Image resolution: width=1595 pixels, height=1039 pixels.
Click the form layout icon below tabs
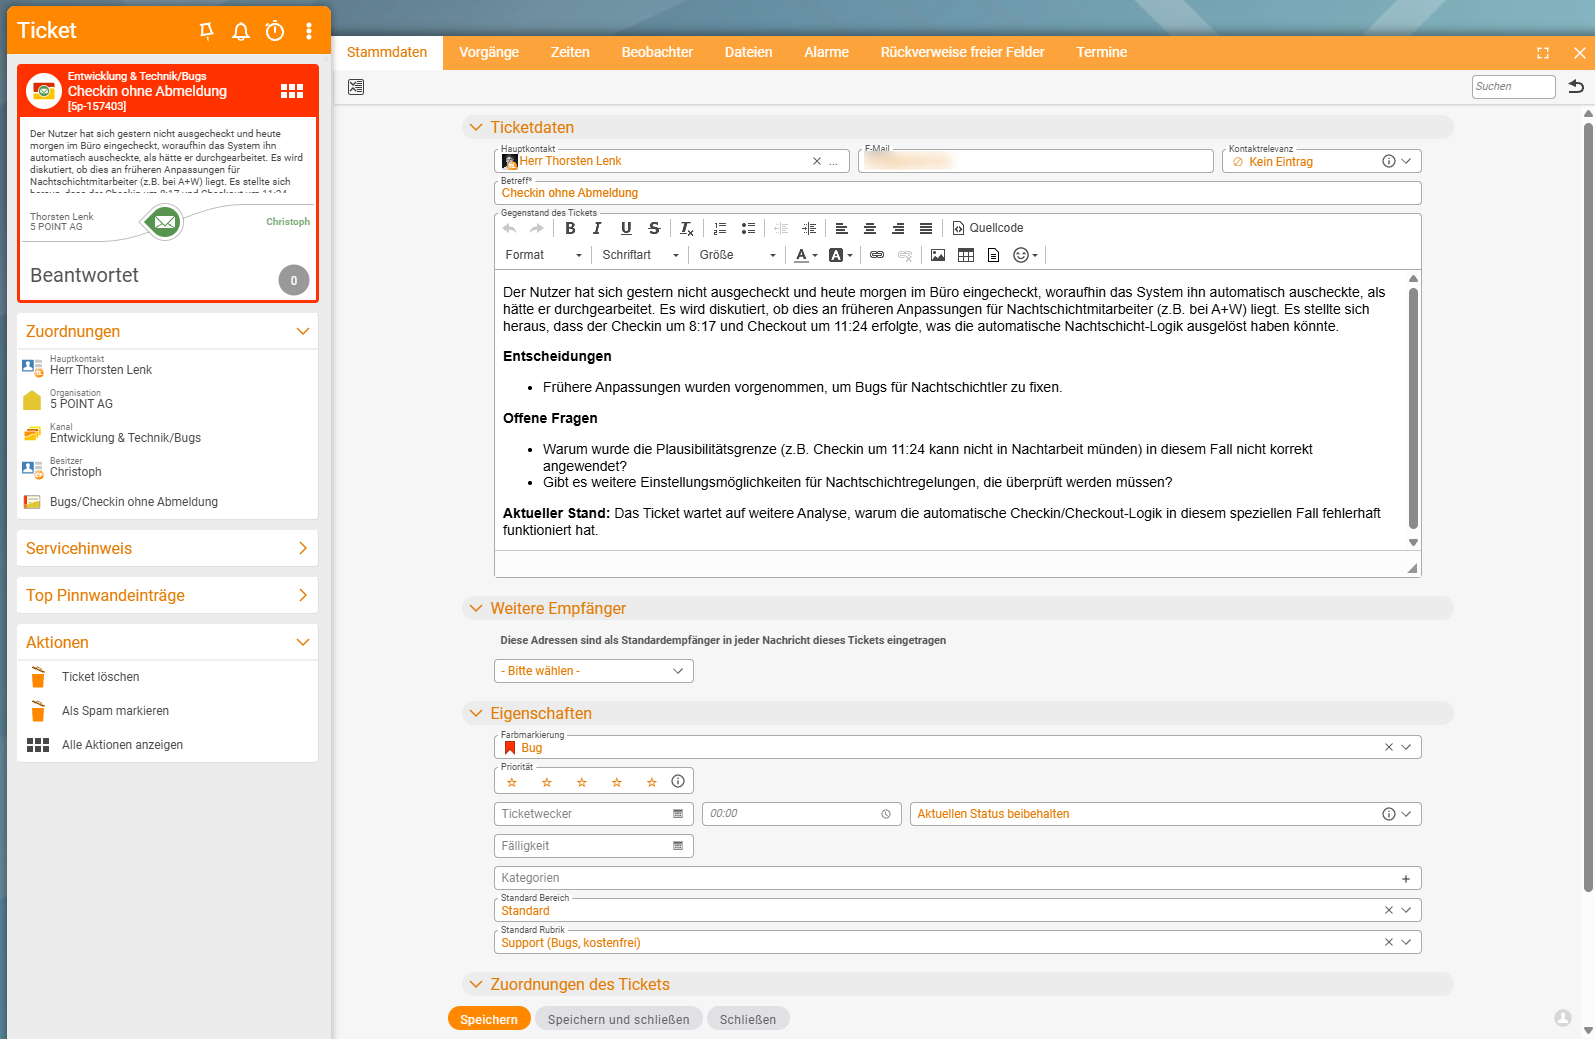click(x=356, y=87)
